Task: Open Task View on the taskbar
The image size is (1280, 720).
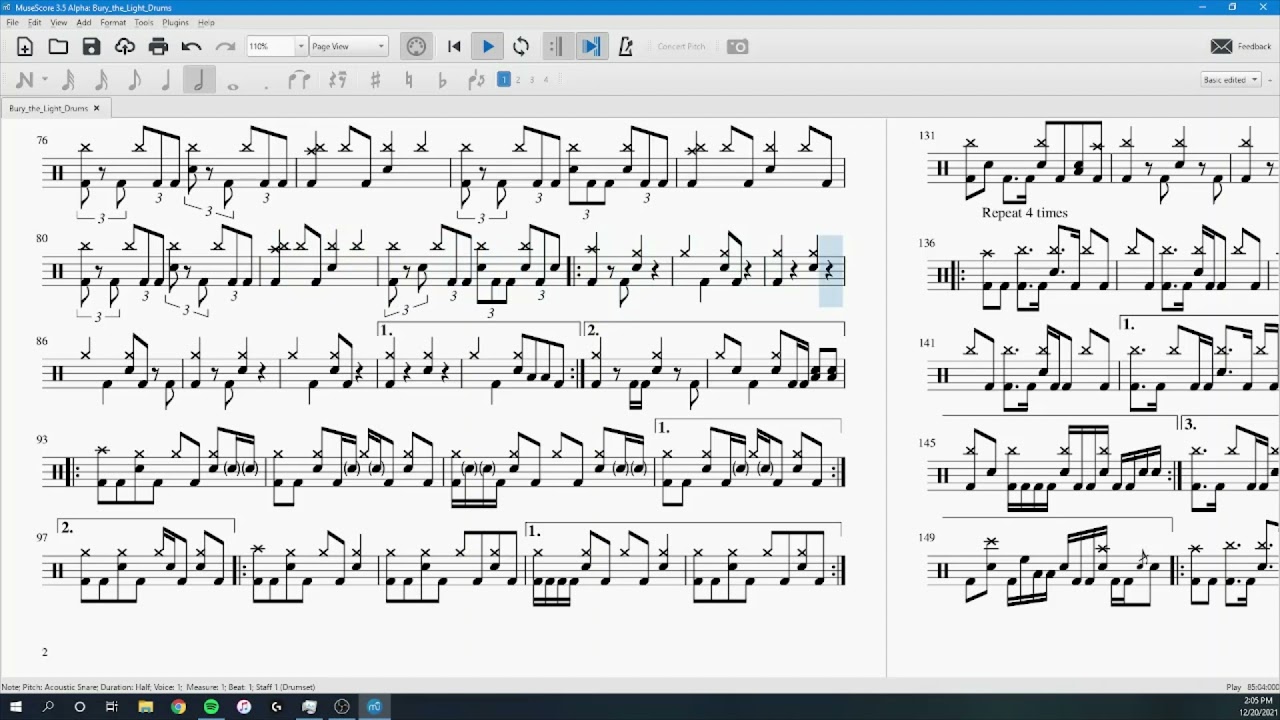Action: point(112,707)
